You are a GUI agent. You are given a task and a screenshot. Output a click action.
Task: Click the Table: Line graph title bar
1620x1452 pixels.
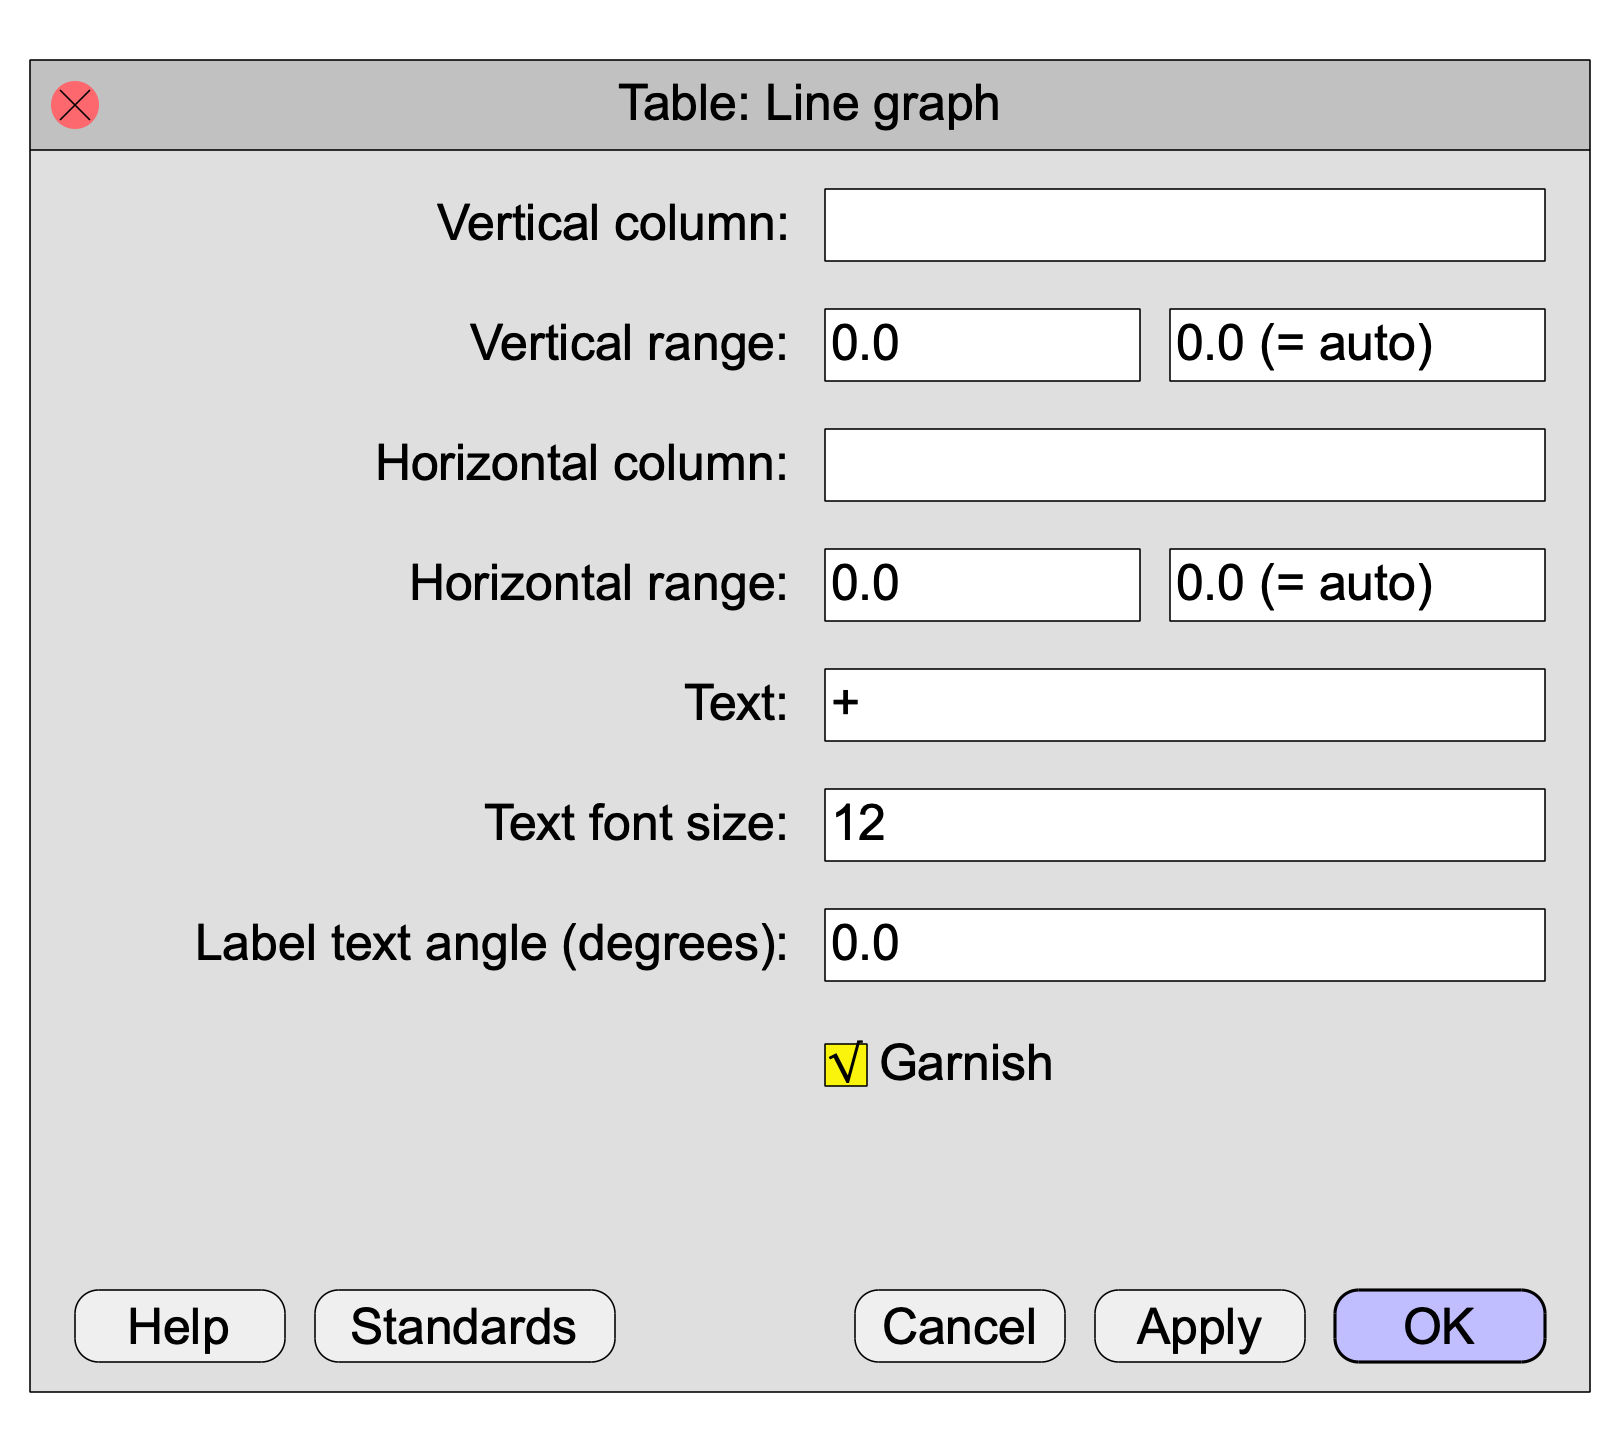pos(810,105)
